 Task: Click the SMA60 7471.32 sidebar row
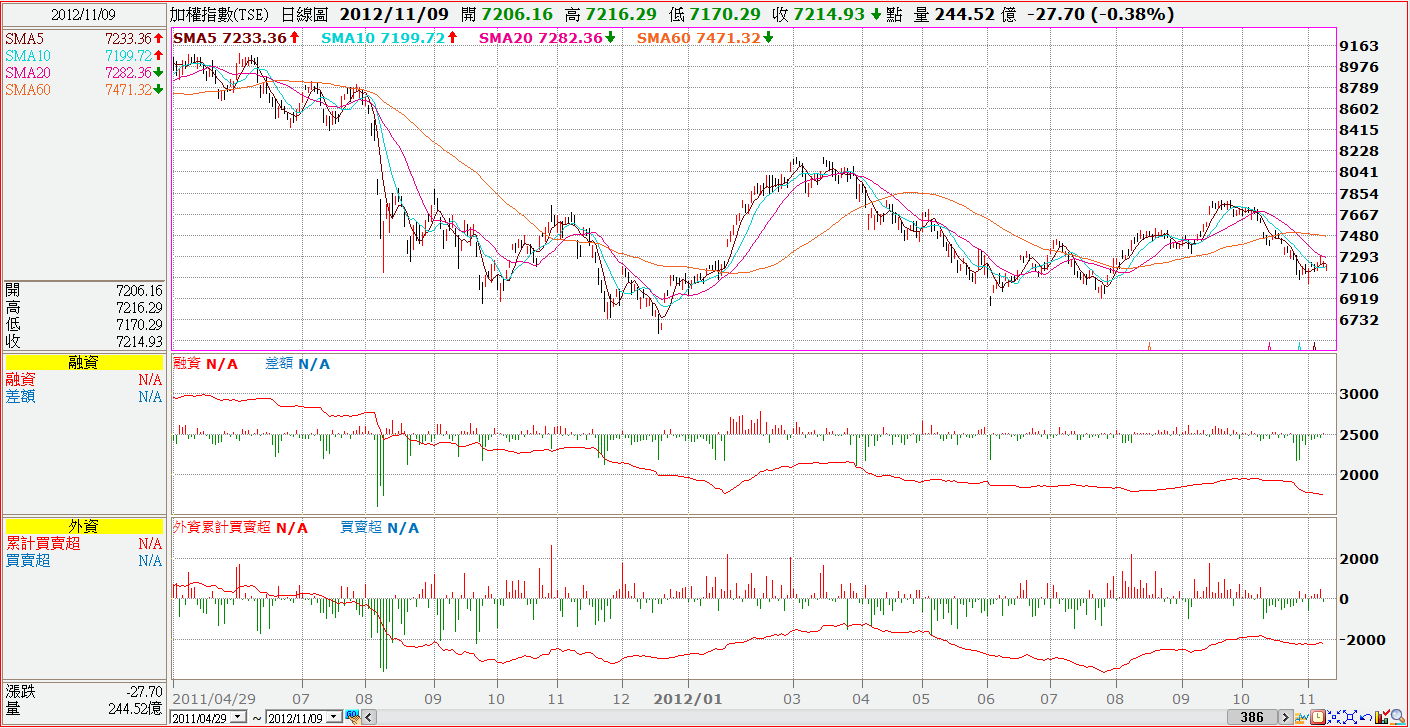(x=83, y=89)
